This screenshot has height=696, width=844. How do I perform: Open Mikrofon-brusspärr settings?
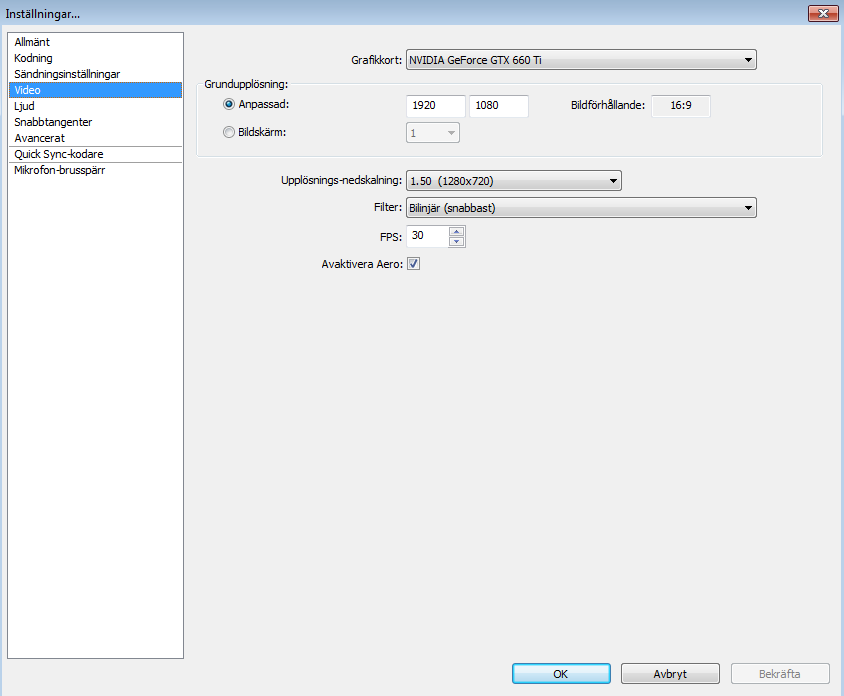click(60, 170)
